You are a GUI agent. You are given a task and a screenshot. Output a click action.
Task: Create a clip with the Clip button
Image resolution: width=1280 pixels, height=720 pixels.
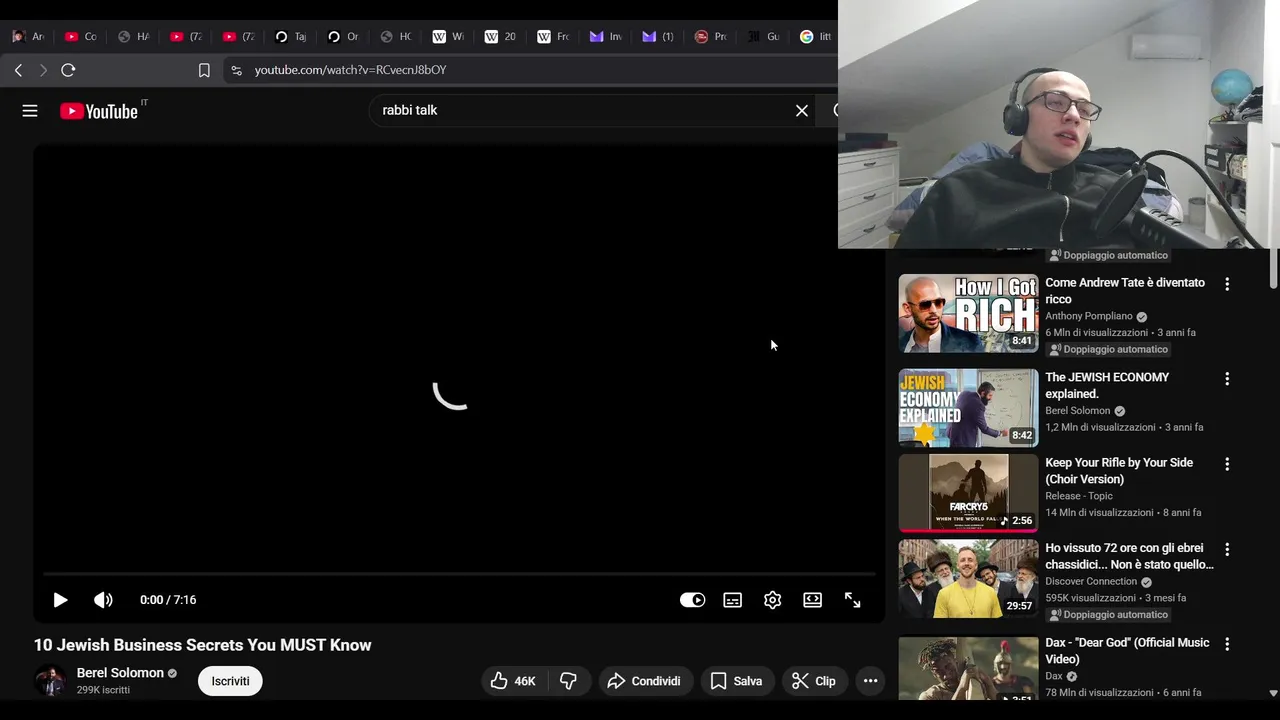click(x=814, y=681)
